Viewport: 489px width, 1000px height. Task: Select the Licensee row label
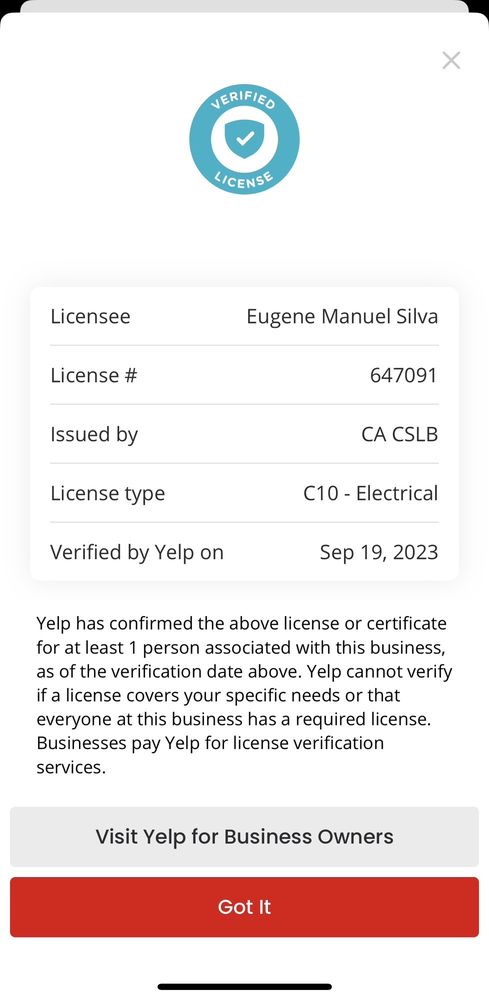pos(90,316)
